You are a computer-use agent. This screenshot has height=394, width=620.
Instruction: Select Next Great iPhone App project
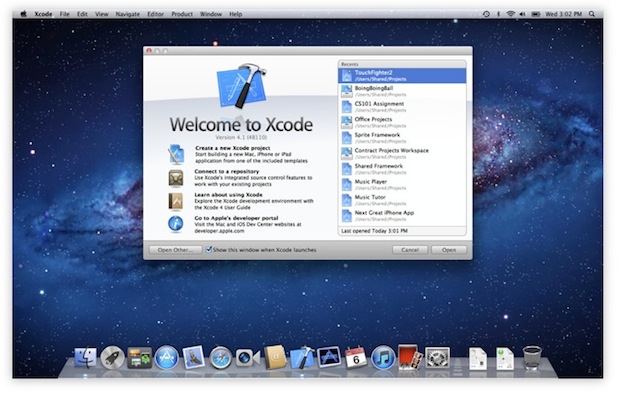click(402, 216)
